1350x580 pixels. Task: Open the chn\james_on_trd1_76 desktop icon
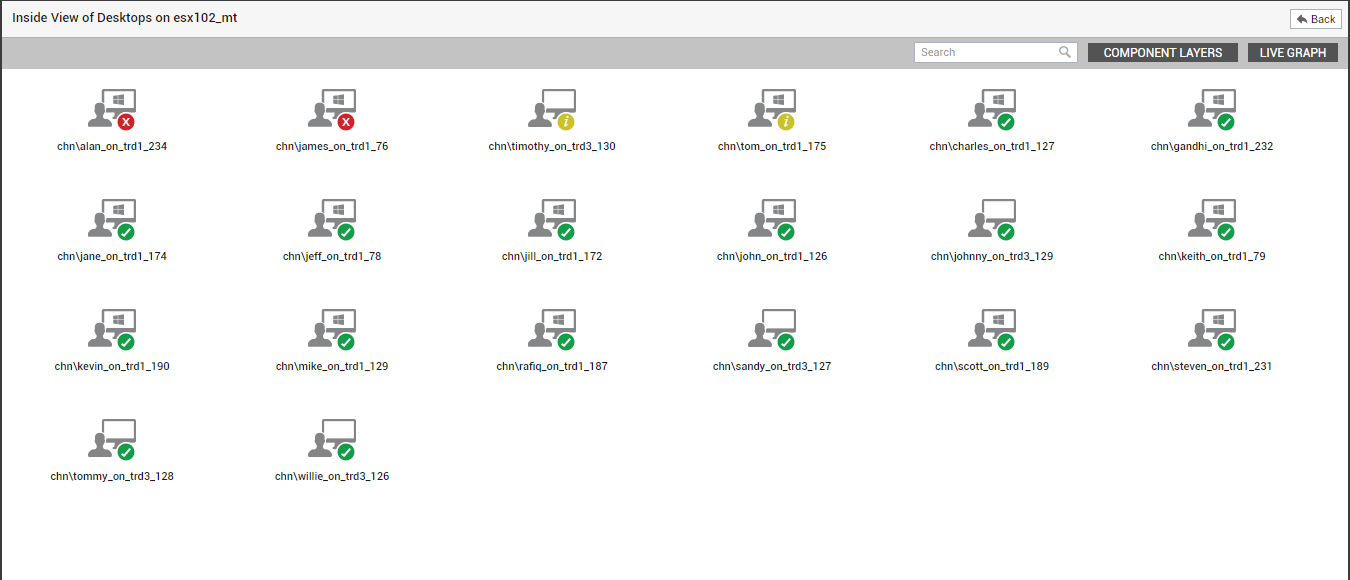[332, 110]
